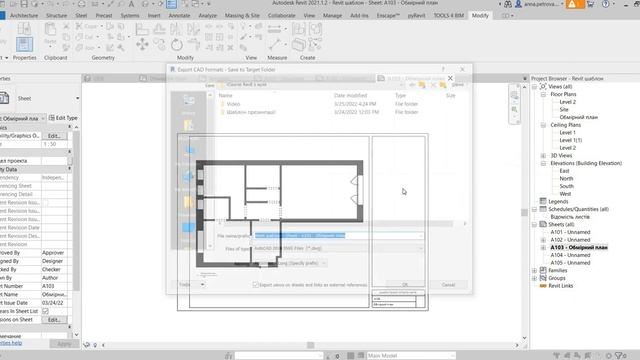Viewport: 640px width, 360px height.
Task: Click the horizontal scrollbar thumb below drawing area
Action: point(311,345)
